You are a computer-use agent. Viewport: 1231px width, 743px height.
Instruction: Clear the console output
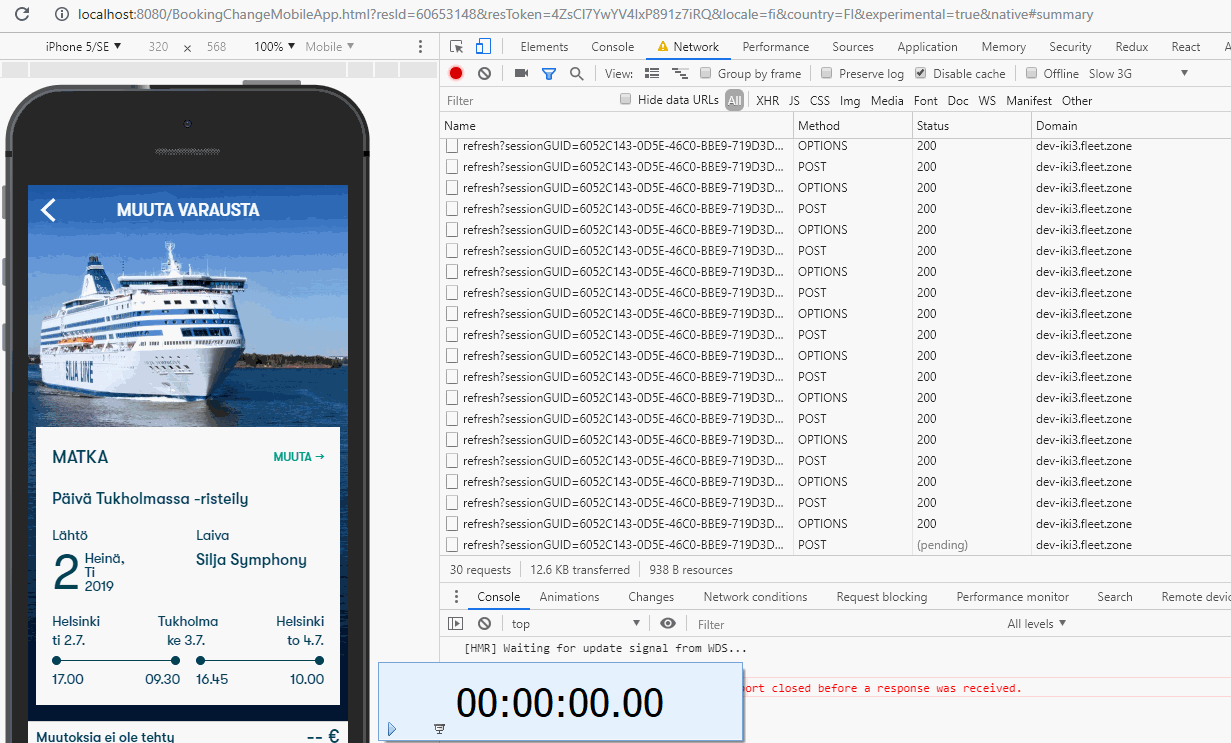pos(484,623)
